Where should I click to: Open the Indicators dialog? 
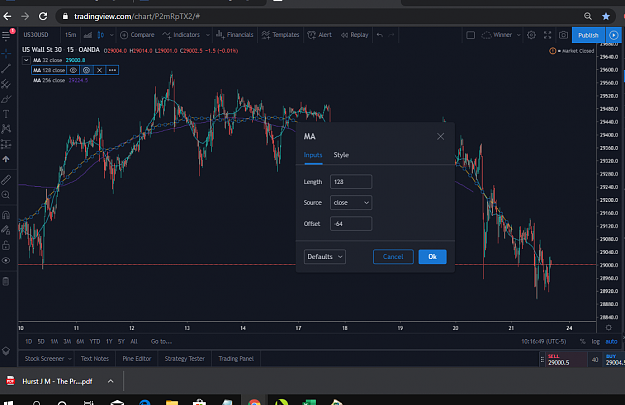[x=181, y=35]
